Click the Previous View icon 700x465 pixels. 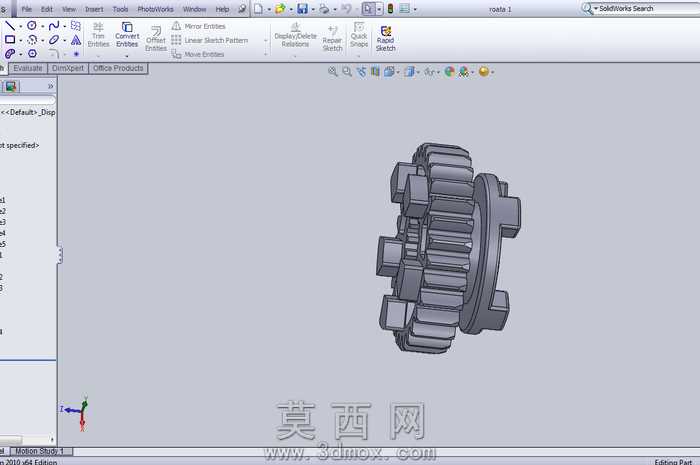coord(361,71)
